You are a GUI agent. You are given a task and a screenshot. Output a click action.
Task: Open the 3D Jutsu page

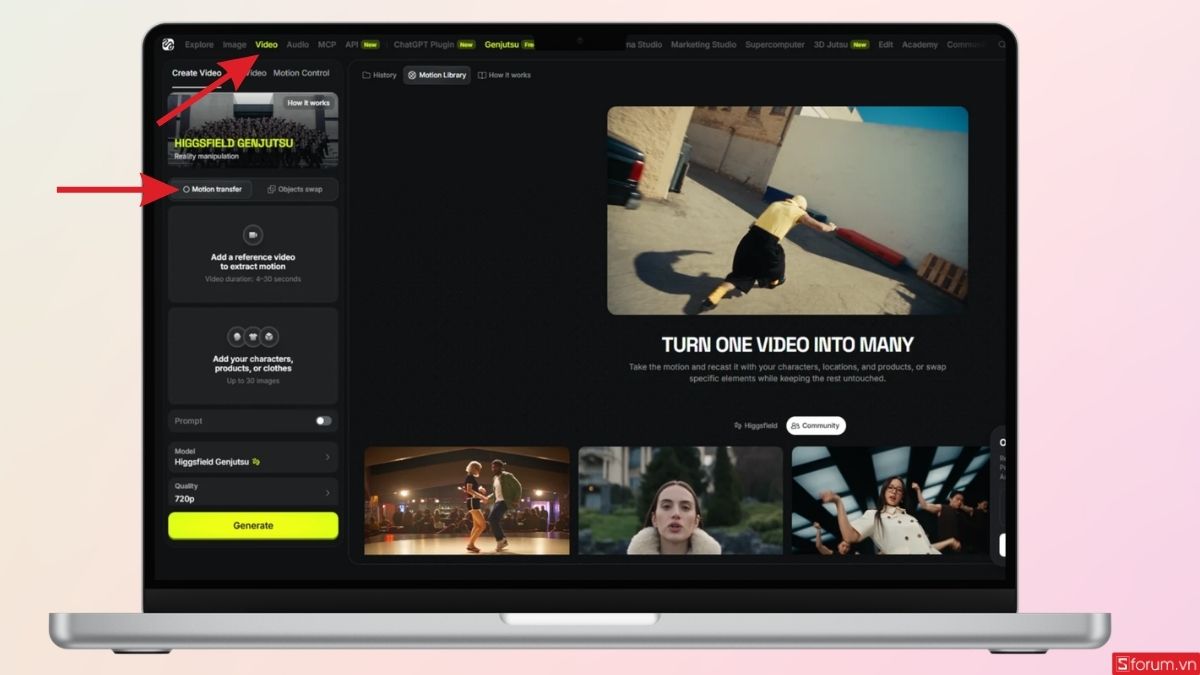tap(830, 45)
